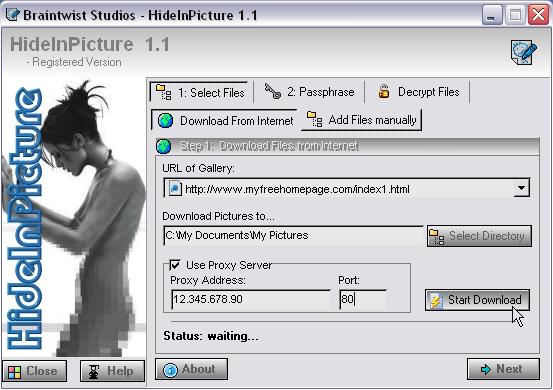Uncheck the Use Proxy Server checkbox
This screenshot has width=553, height=390.
pyautogui.click(x=175, y=265)
